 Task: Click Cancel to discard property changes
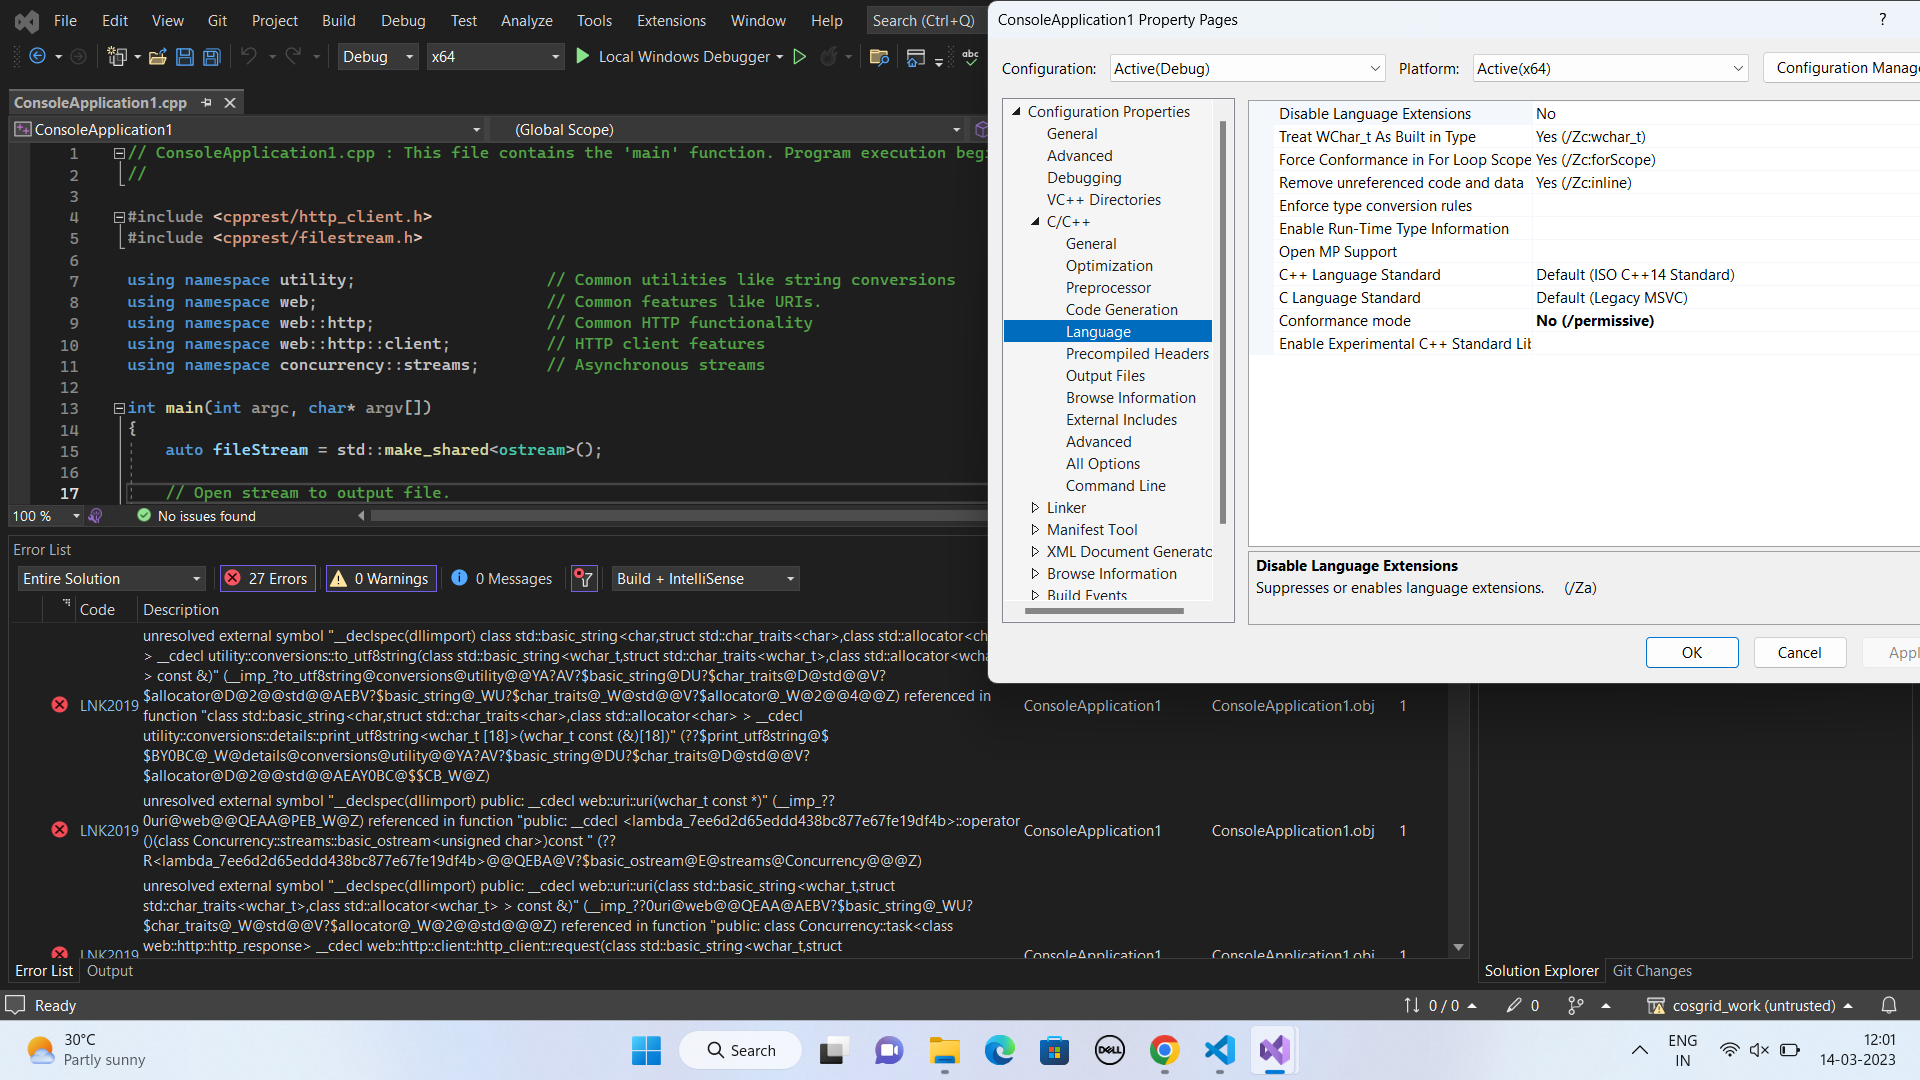pos(1800,651)
